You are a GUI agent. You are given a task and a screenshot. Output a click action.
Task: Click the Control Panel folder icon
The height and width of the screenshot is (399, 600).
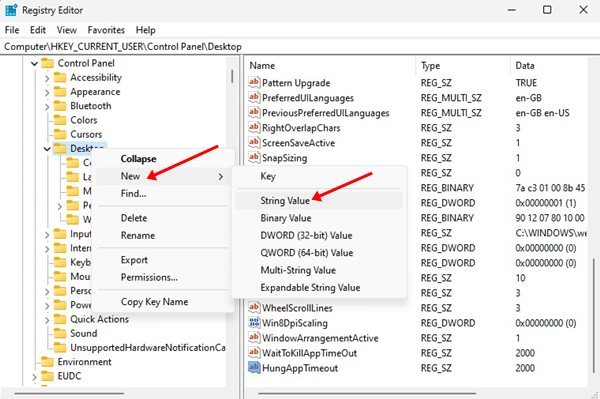click(47, 63)
